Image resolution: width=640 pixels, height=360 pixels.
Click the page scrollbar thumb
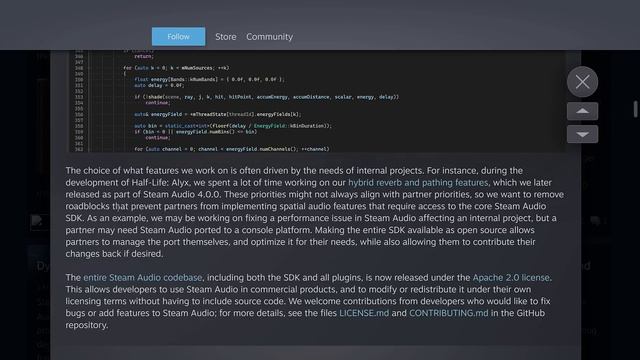(636, 109)
